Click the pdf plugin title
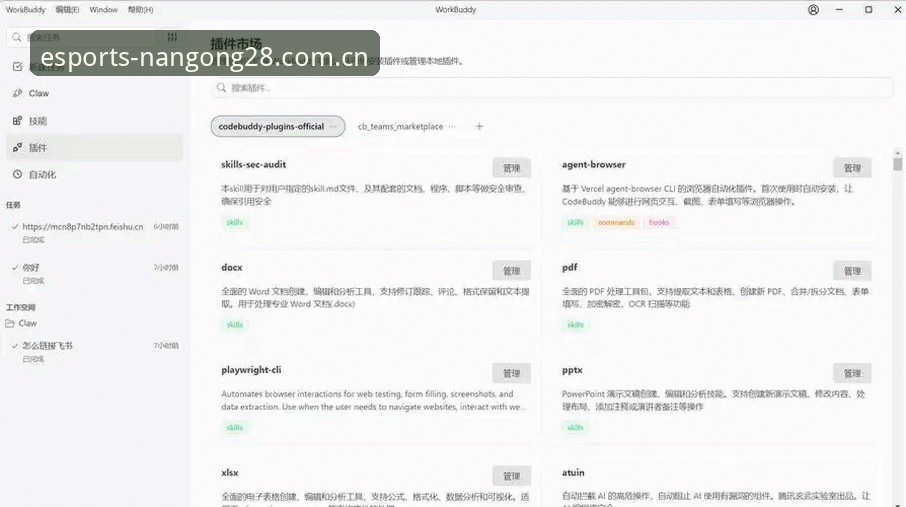 (570, 268)
